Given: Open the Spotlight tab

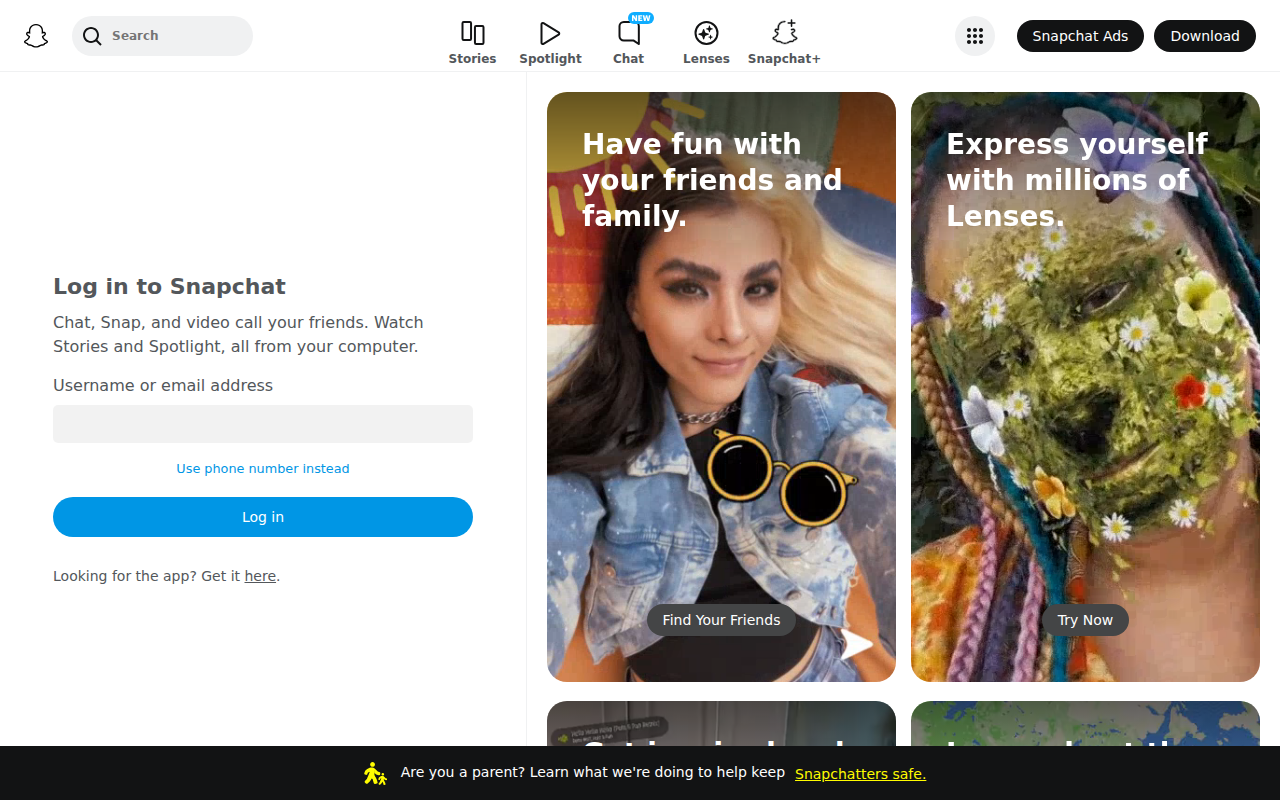Looking at the screenshot, I should click(550, 43).
